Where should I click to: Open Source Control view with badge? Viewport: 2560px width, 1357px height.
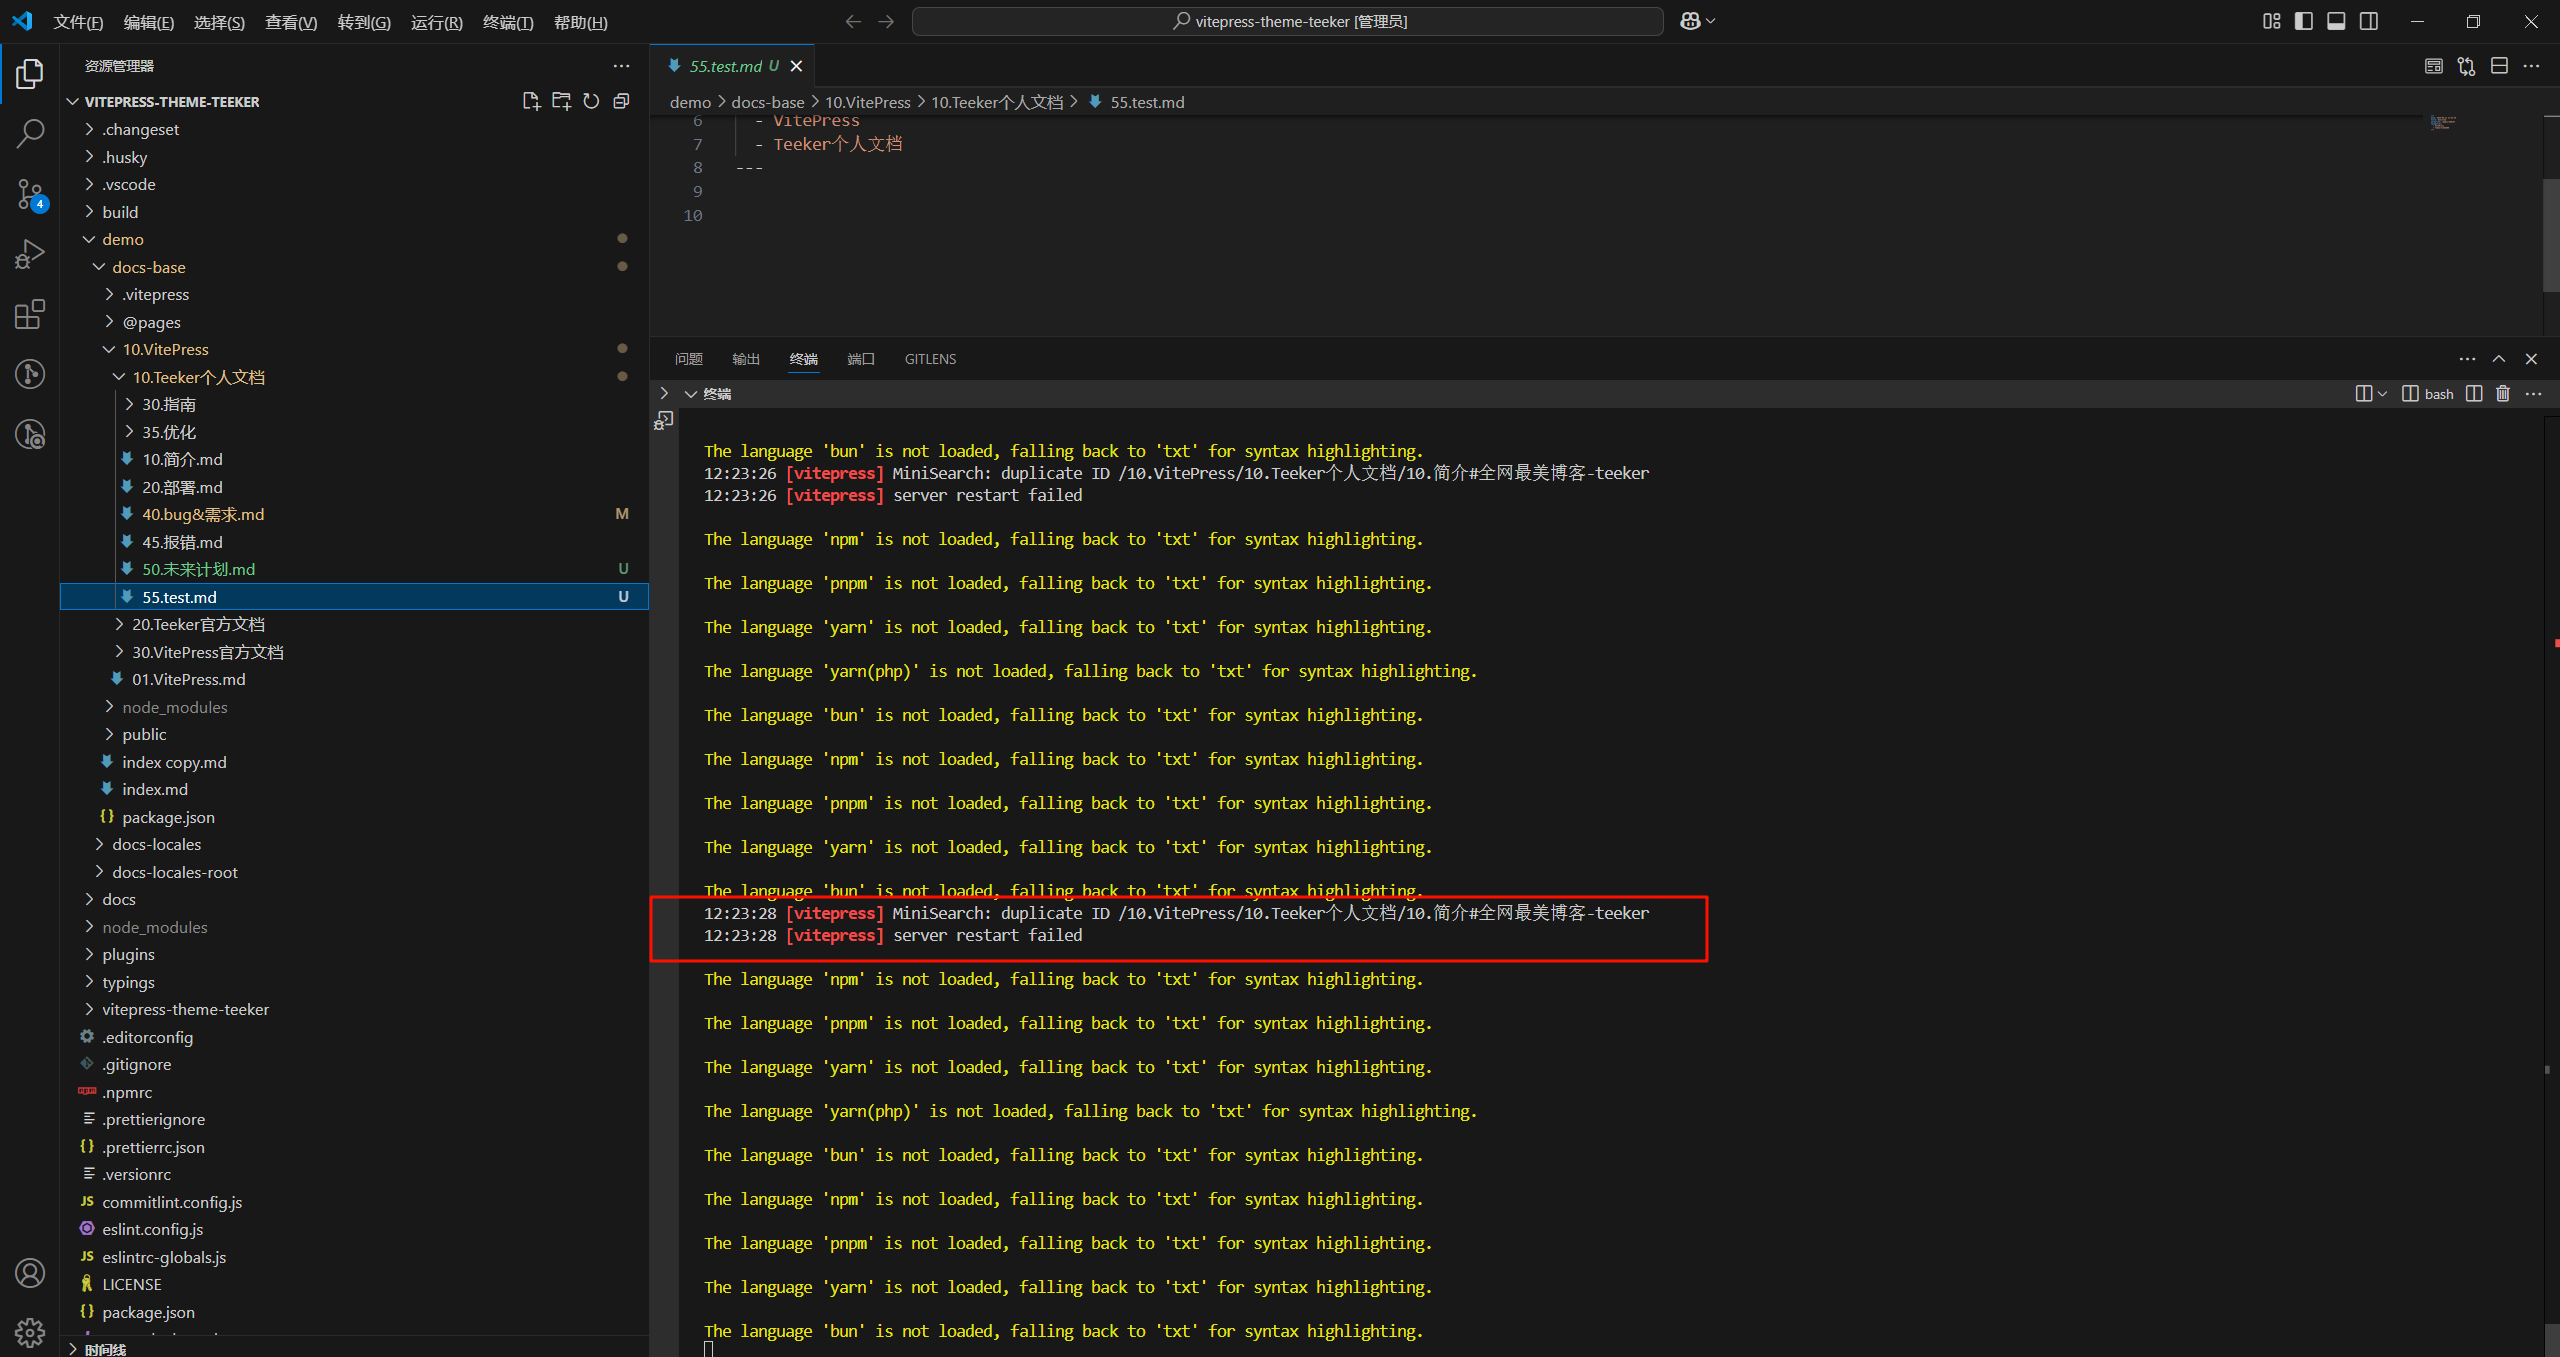[x=30, y=195]
